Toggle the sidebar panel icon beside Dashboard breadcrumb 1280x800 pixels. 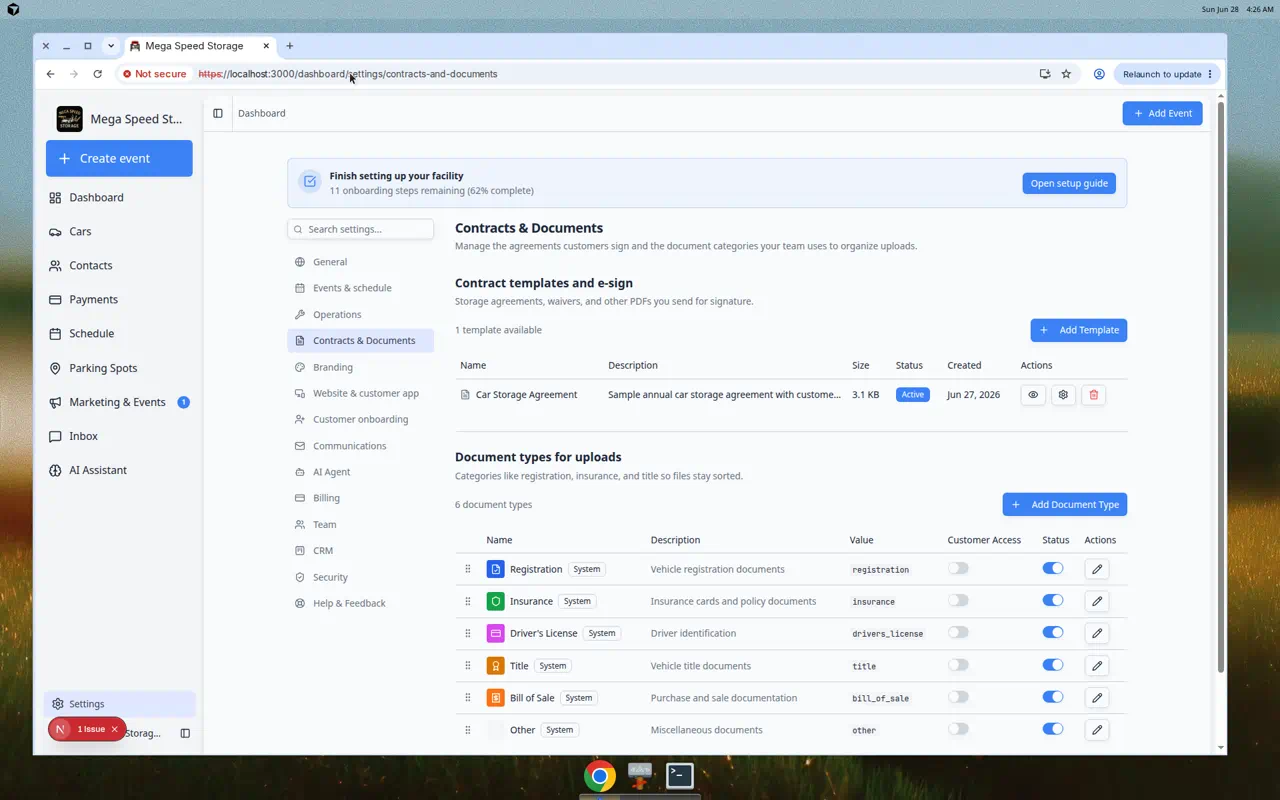click(218, 113)
